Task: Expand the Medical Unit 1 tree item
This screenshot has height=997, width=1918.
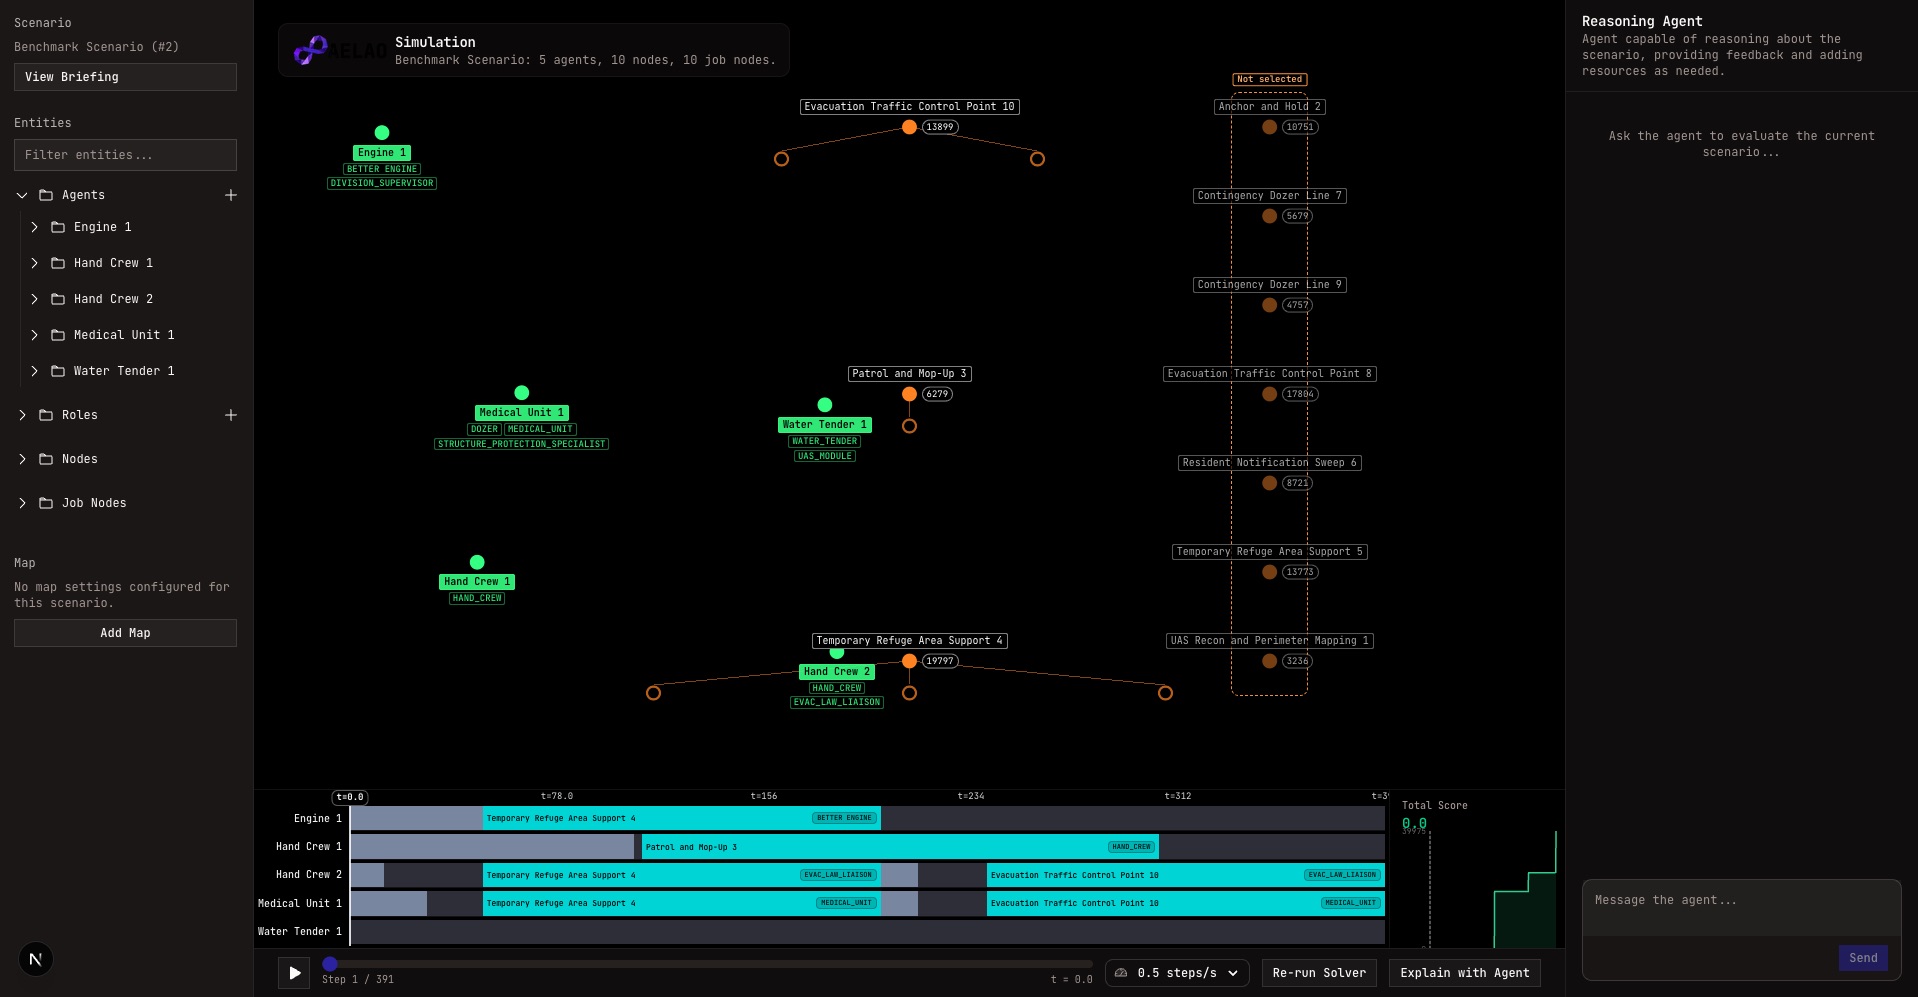Action: pos(34,335)
